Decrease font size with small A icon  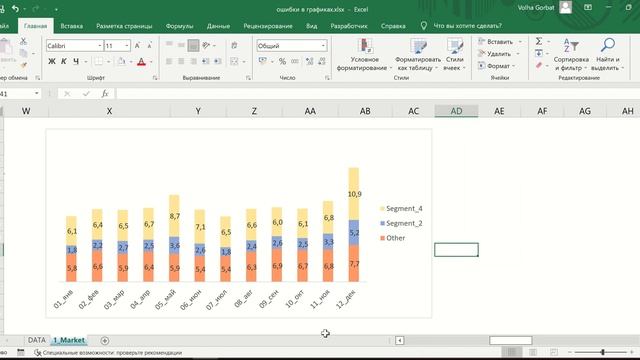(149, 46)
